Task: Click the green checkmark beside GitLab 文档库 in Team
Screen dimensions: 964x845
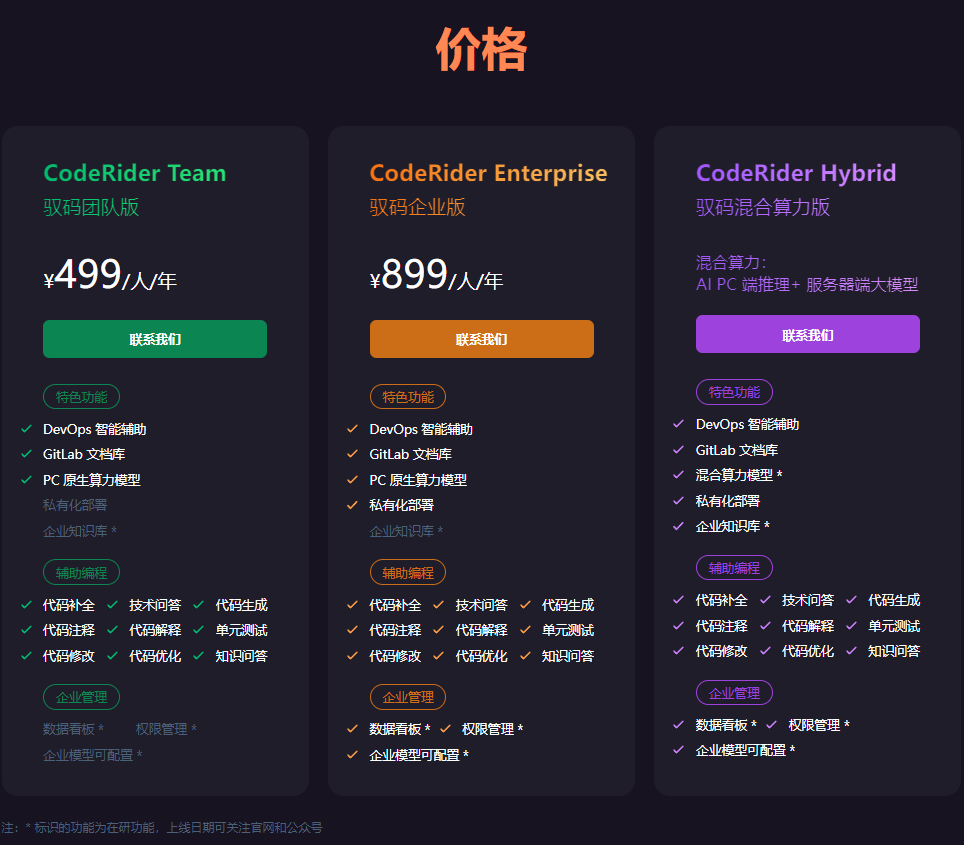Action: pos(26,454)
